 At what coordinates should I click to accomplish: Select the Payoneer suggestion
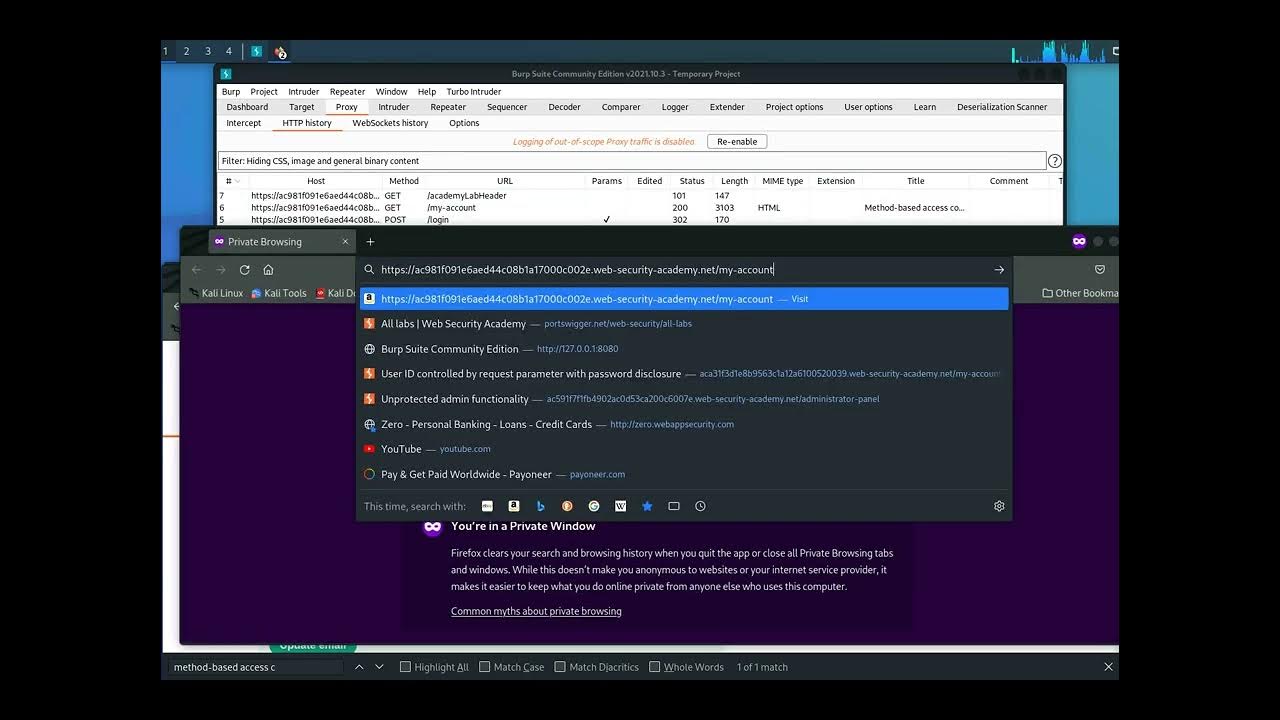pos(684,474)
